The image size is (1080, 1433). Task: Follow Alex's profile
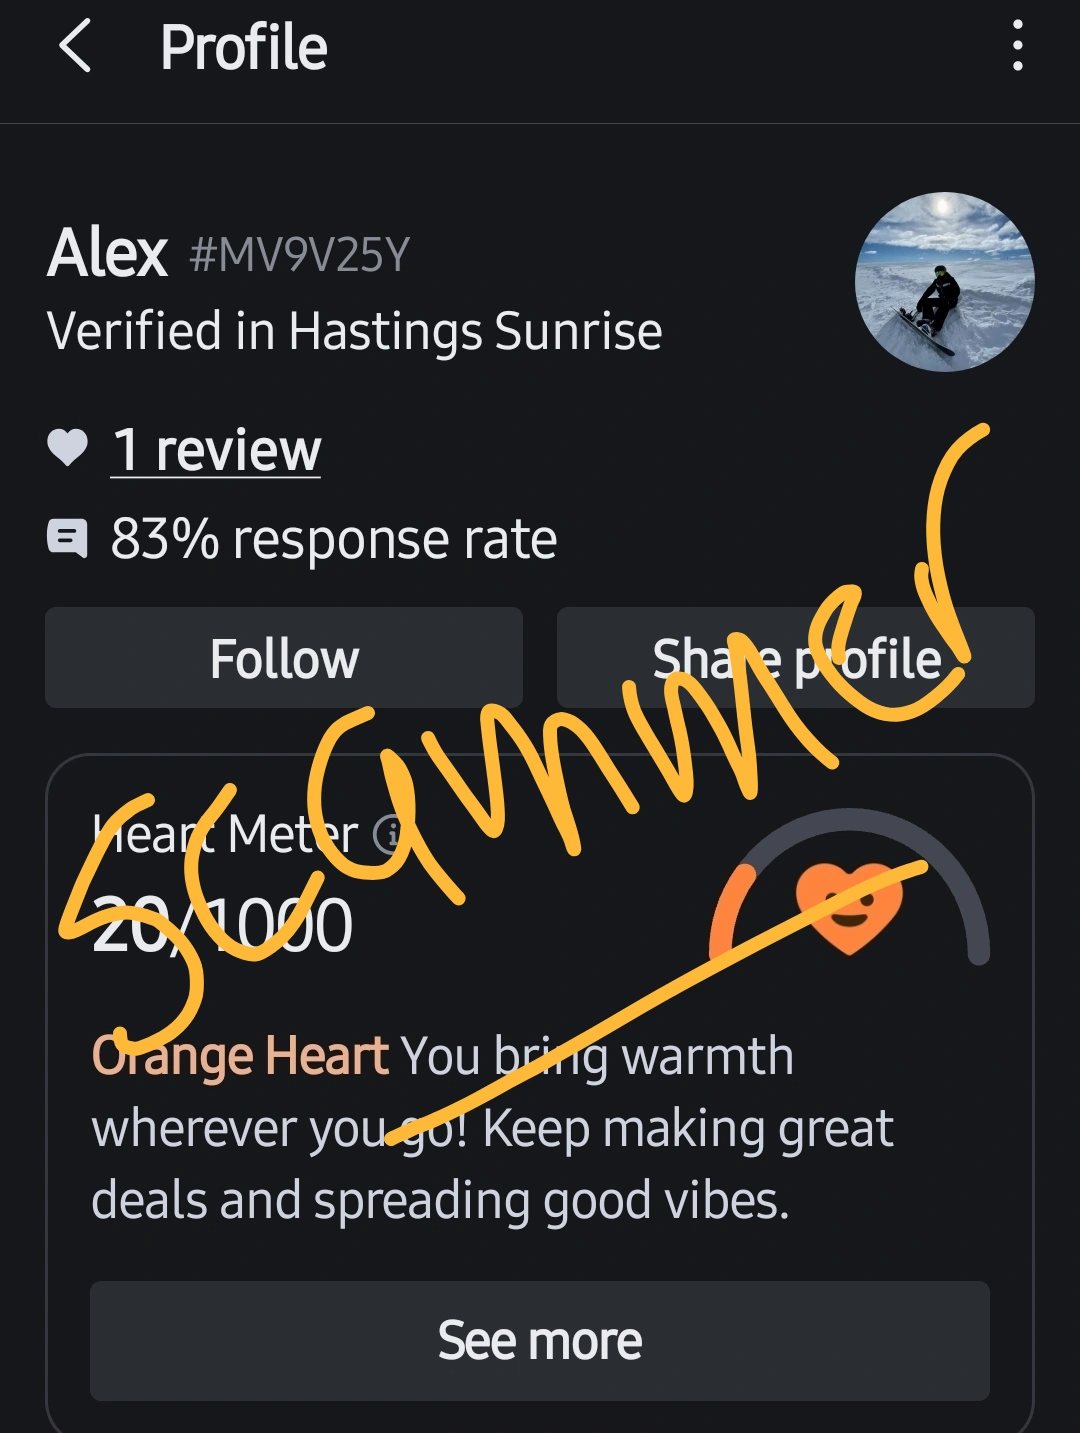click(284, 658)
